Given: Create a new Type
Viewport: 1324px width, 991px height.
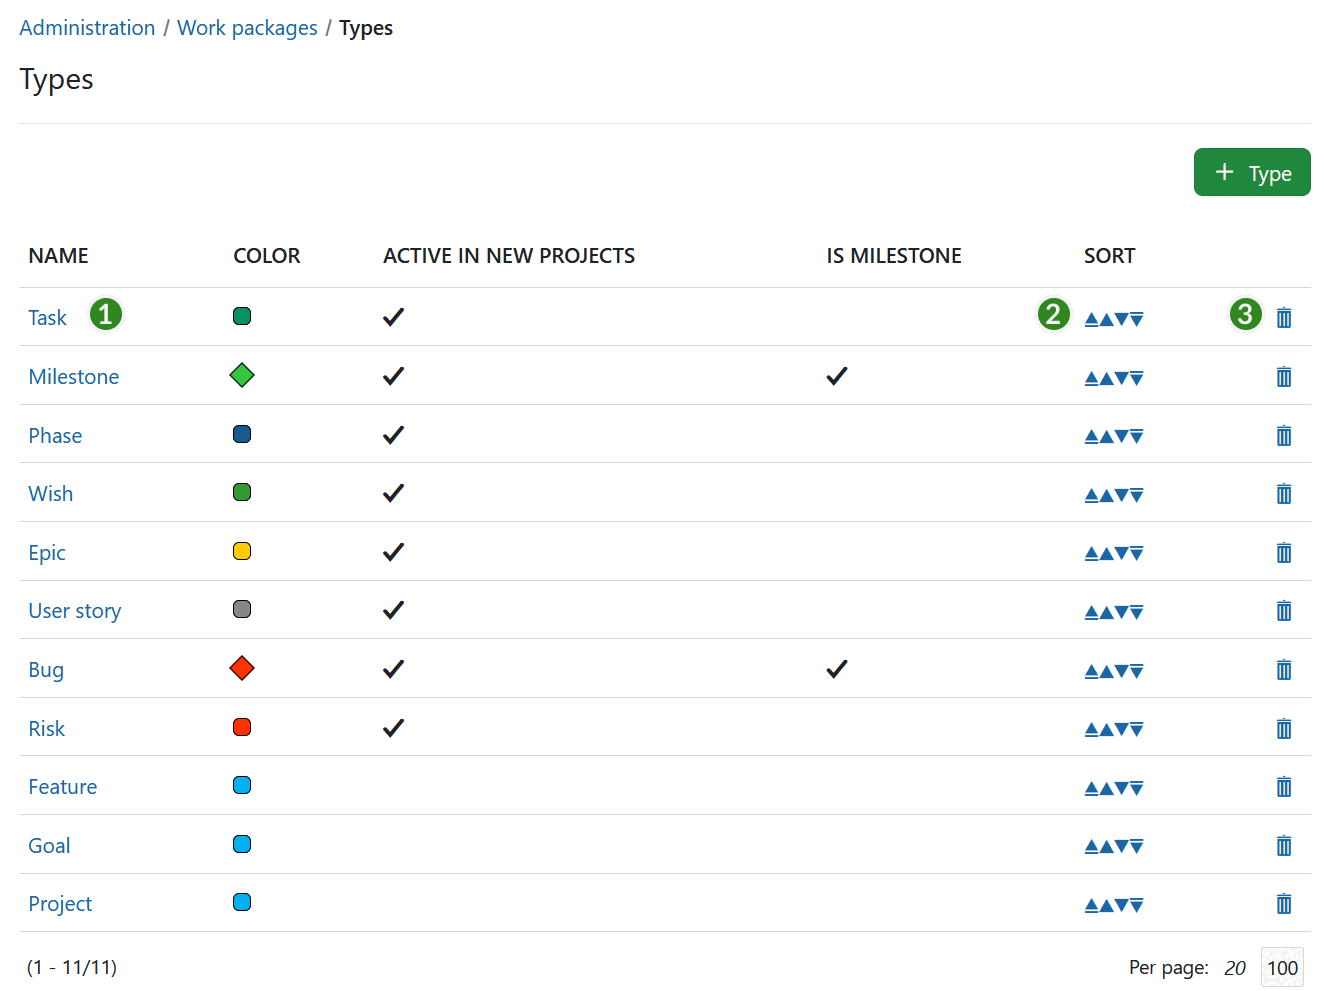Looking at the screenshot, I should click(1252, 172).
